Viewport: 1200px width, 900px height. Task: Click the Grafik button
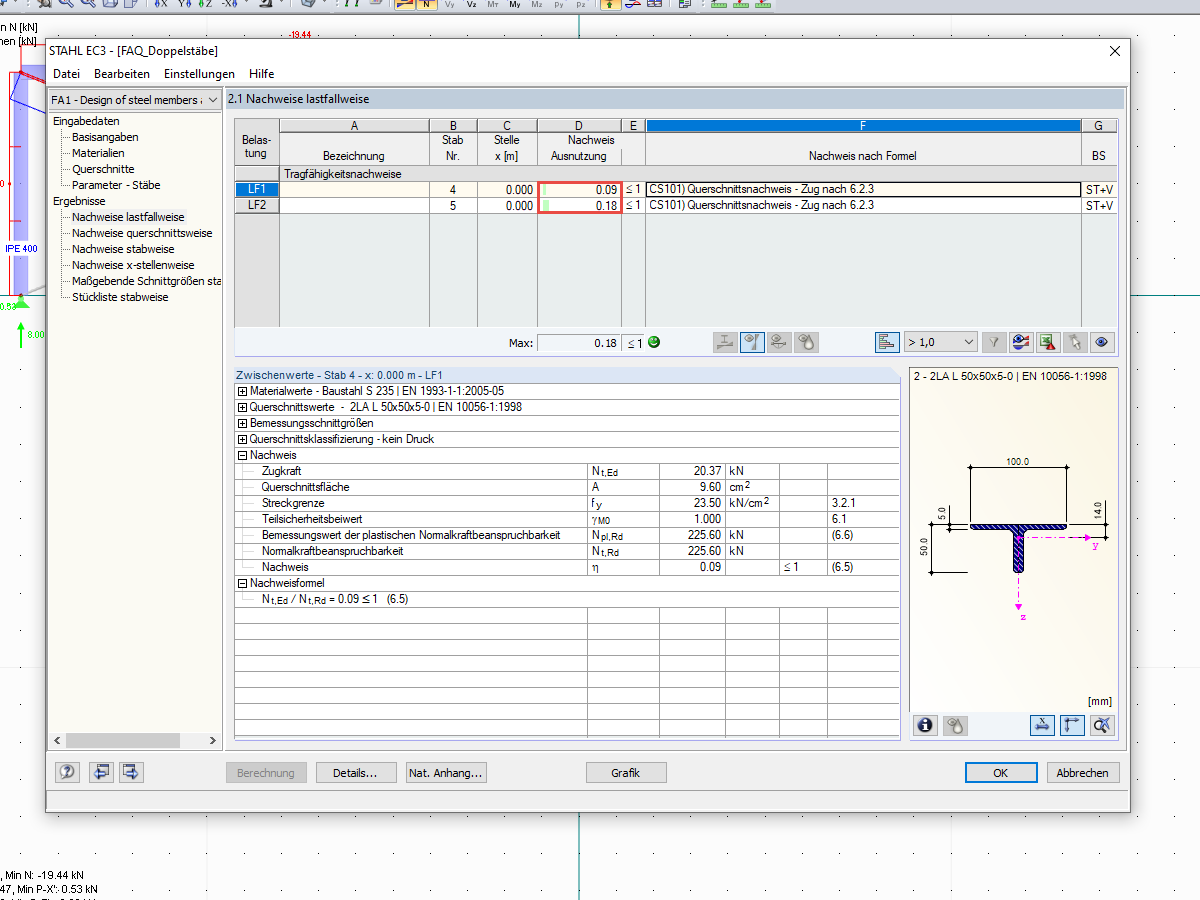(x=626, y=772)
